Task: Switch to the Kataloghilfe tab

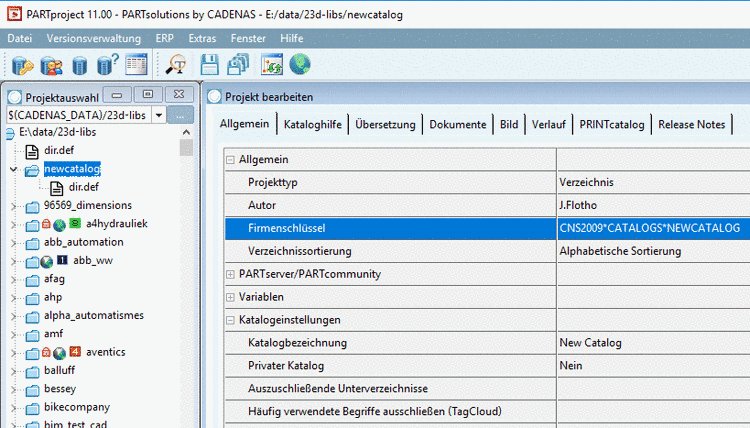Action: (313, 125)
